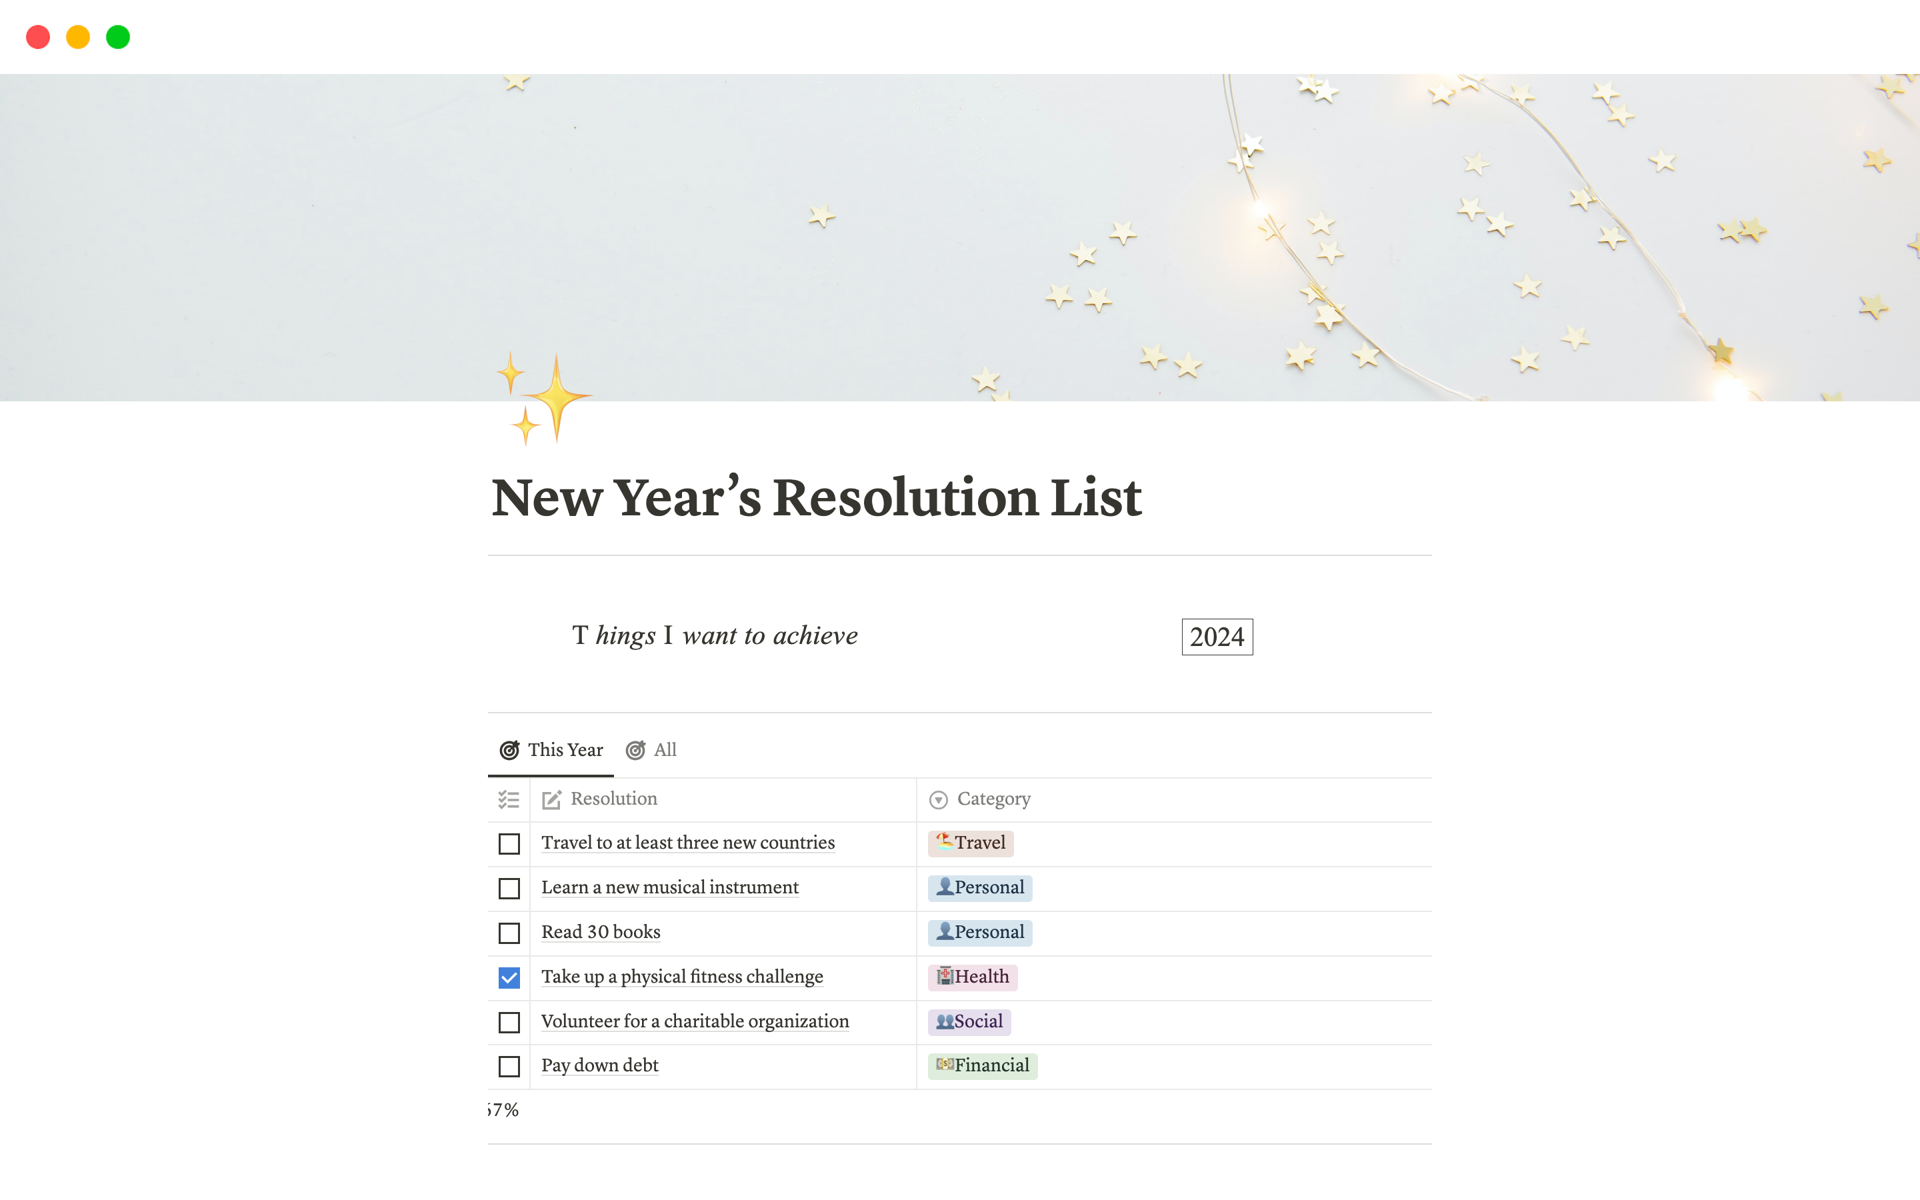Click the Category column dropdown icon

[x=938, y=799]
